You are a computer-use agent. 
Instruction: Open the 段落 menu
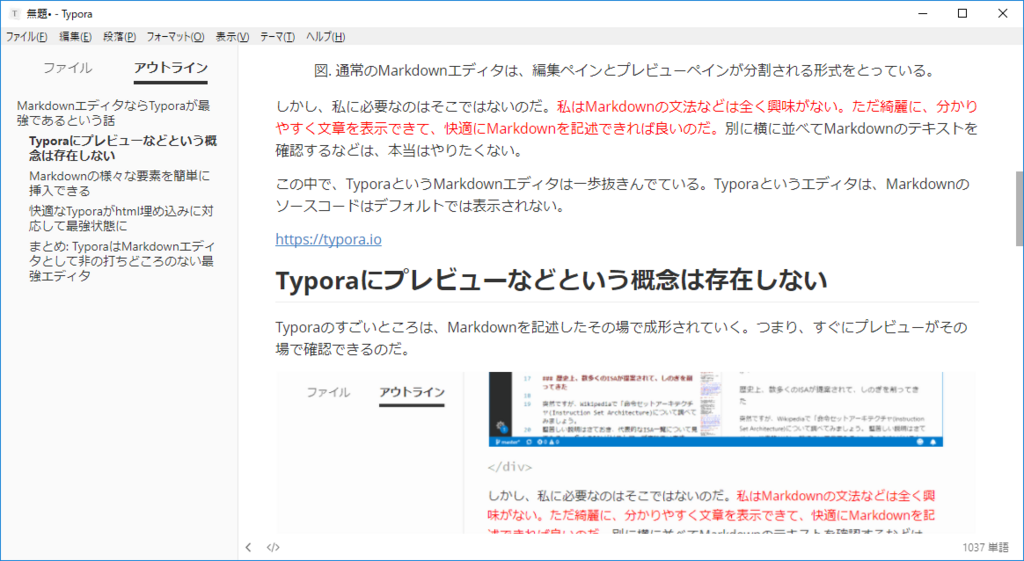click(120, 37)
